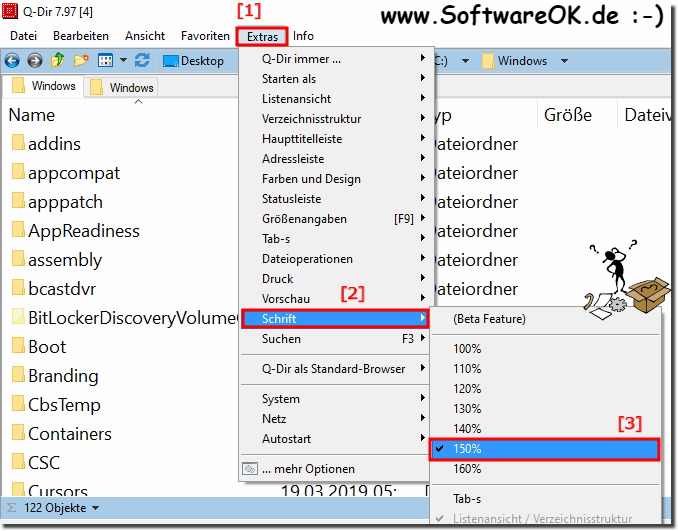The height and width of the screenshot is (531, 678).
Task: Open the Ansicht menu
Action: (x=145, y=36)
